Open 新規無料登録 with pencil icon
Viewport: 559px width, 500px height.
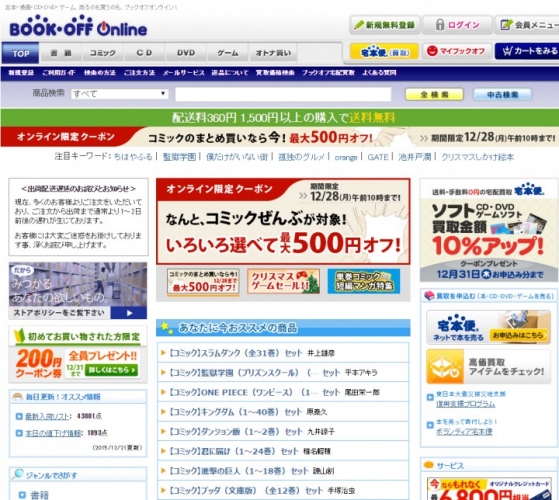coord(385,25)
